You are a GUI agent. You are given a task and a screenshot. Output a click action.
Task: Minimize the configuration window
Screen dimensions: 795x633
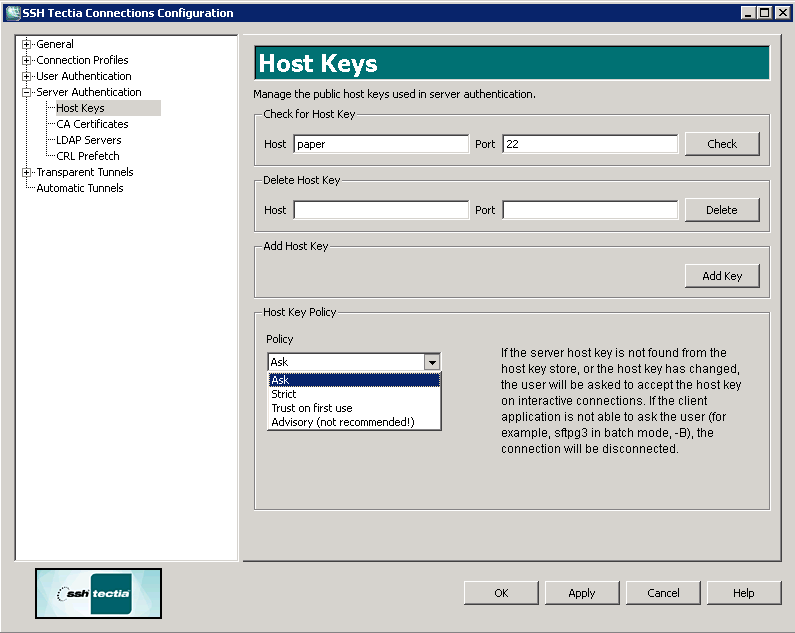[748, 13]
